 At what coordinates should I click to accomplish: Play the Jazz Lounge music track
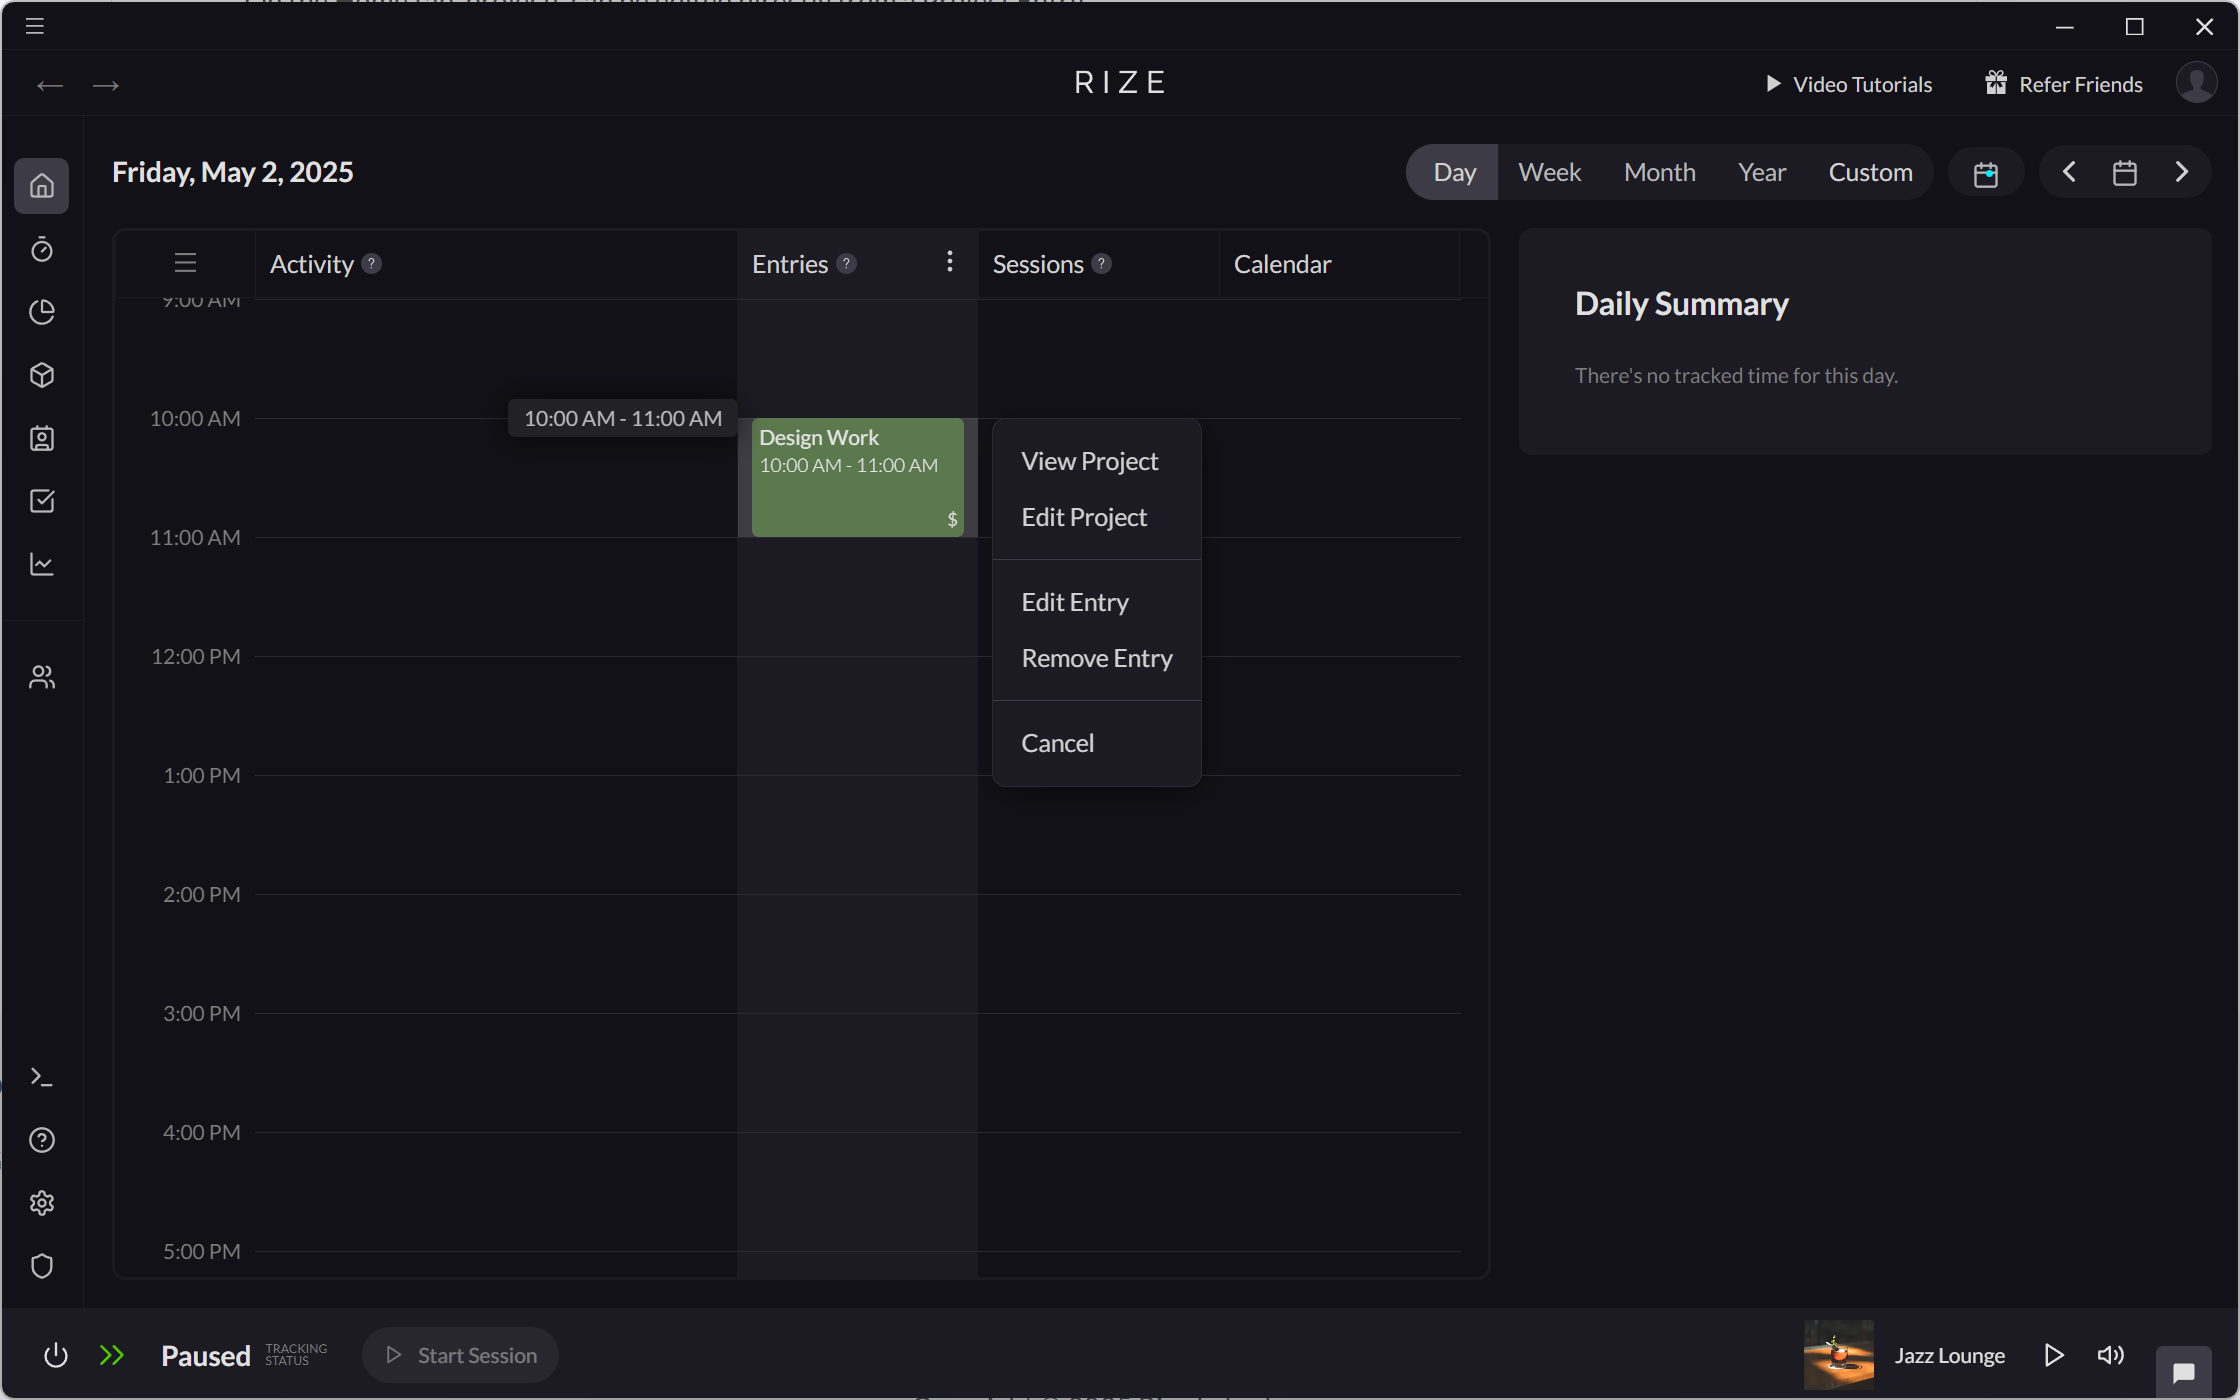pos(2054,1355)
